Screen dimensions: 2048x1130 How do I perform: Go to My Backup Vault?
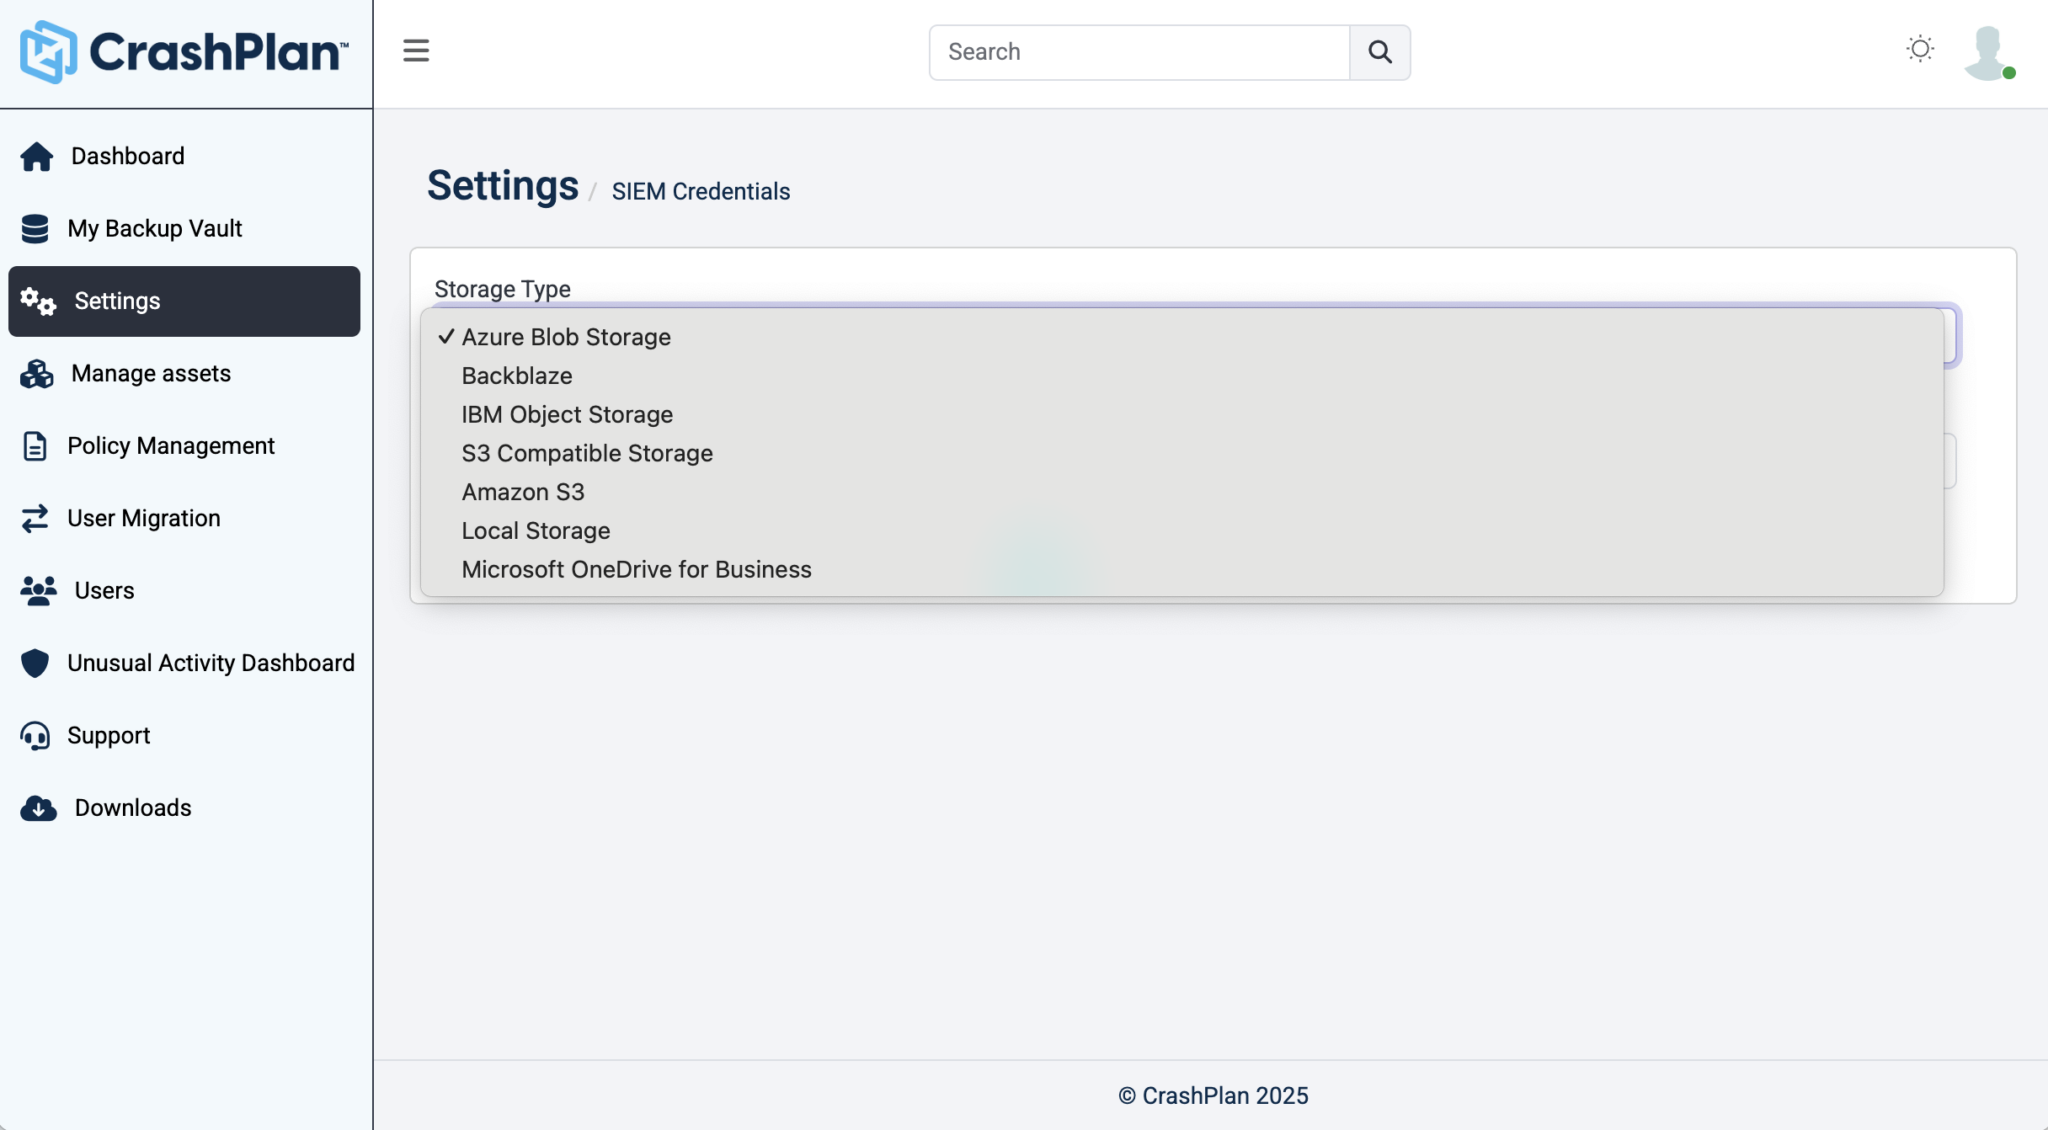pos(155,229)
